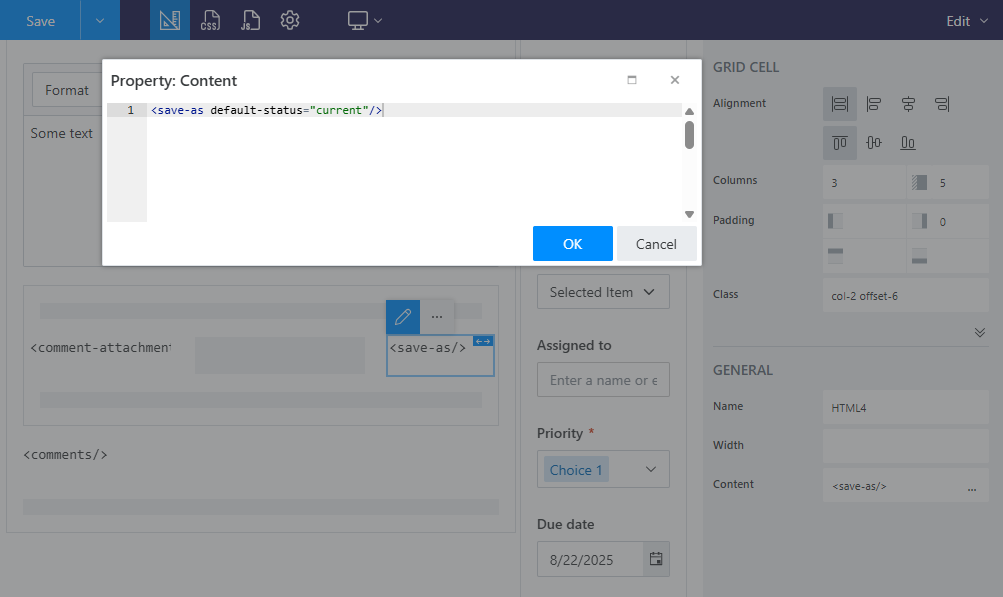Edit the Columns value 3 field
The height and width of the screenshot is (597, 1003).
click(864, 183)
